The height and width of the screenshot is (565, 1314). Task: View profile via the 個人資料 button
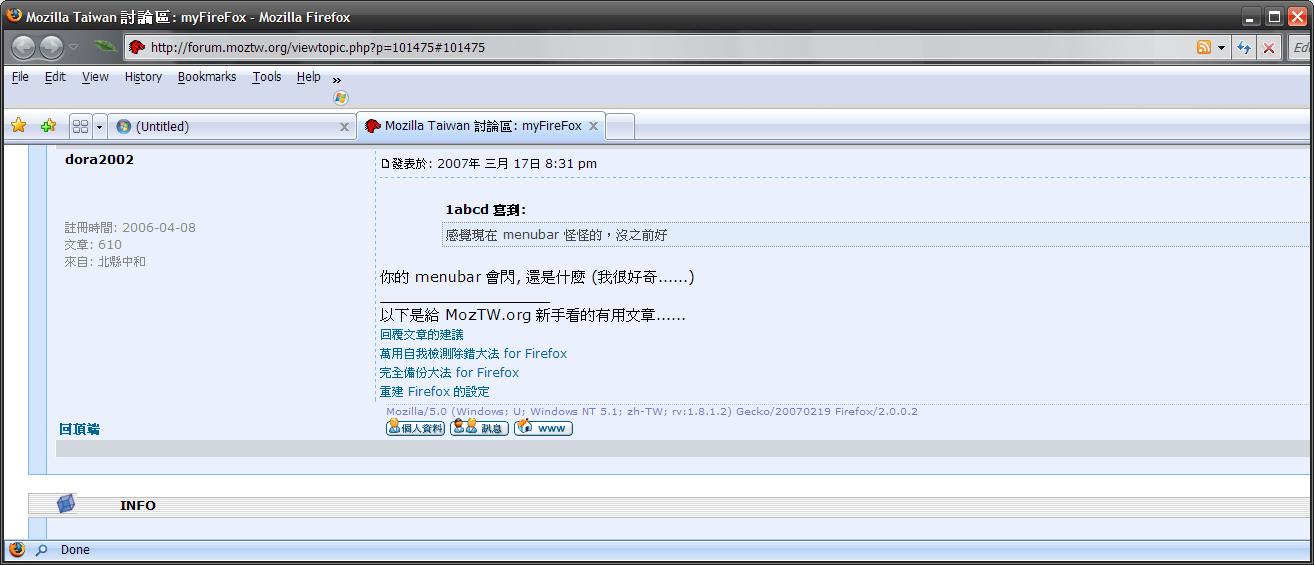[415, 428]
